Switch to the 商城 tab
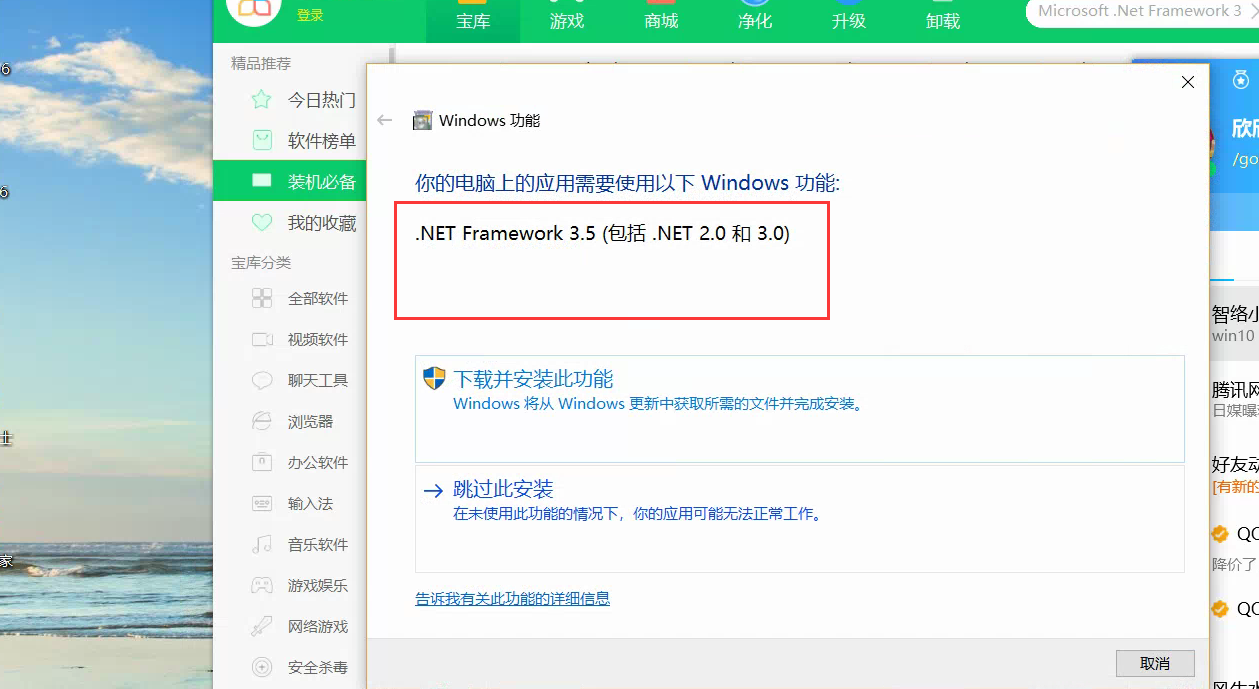Screen dimensions: 1259x689 [661, 21]
